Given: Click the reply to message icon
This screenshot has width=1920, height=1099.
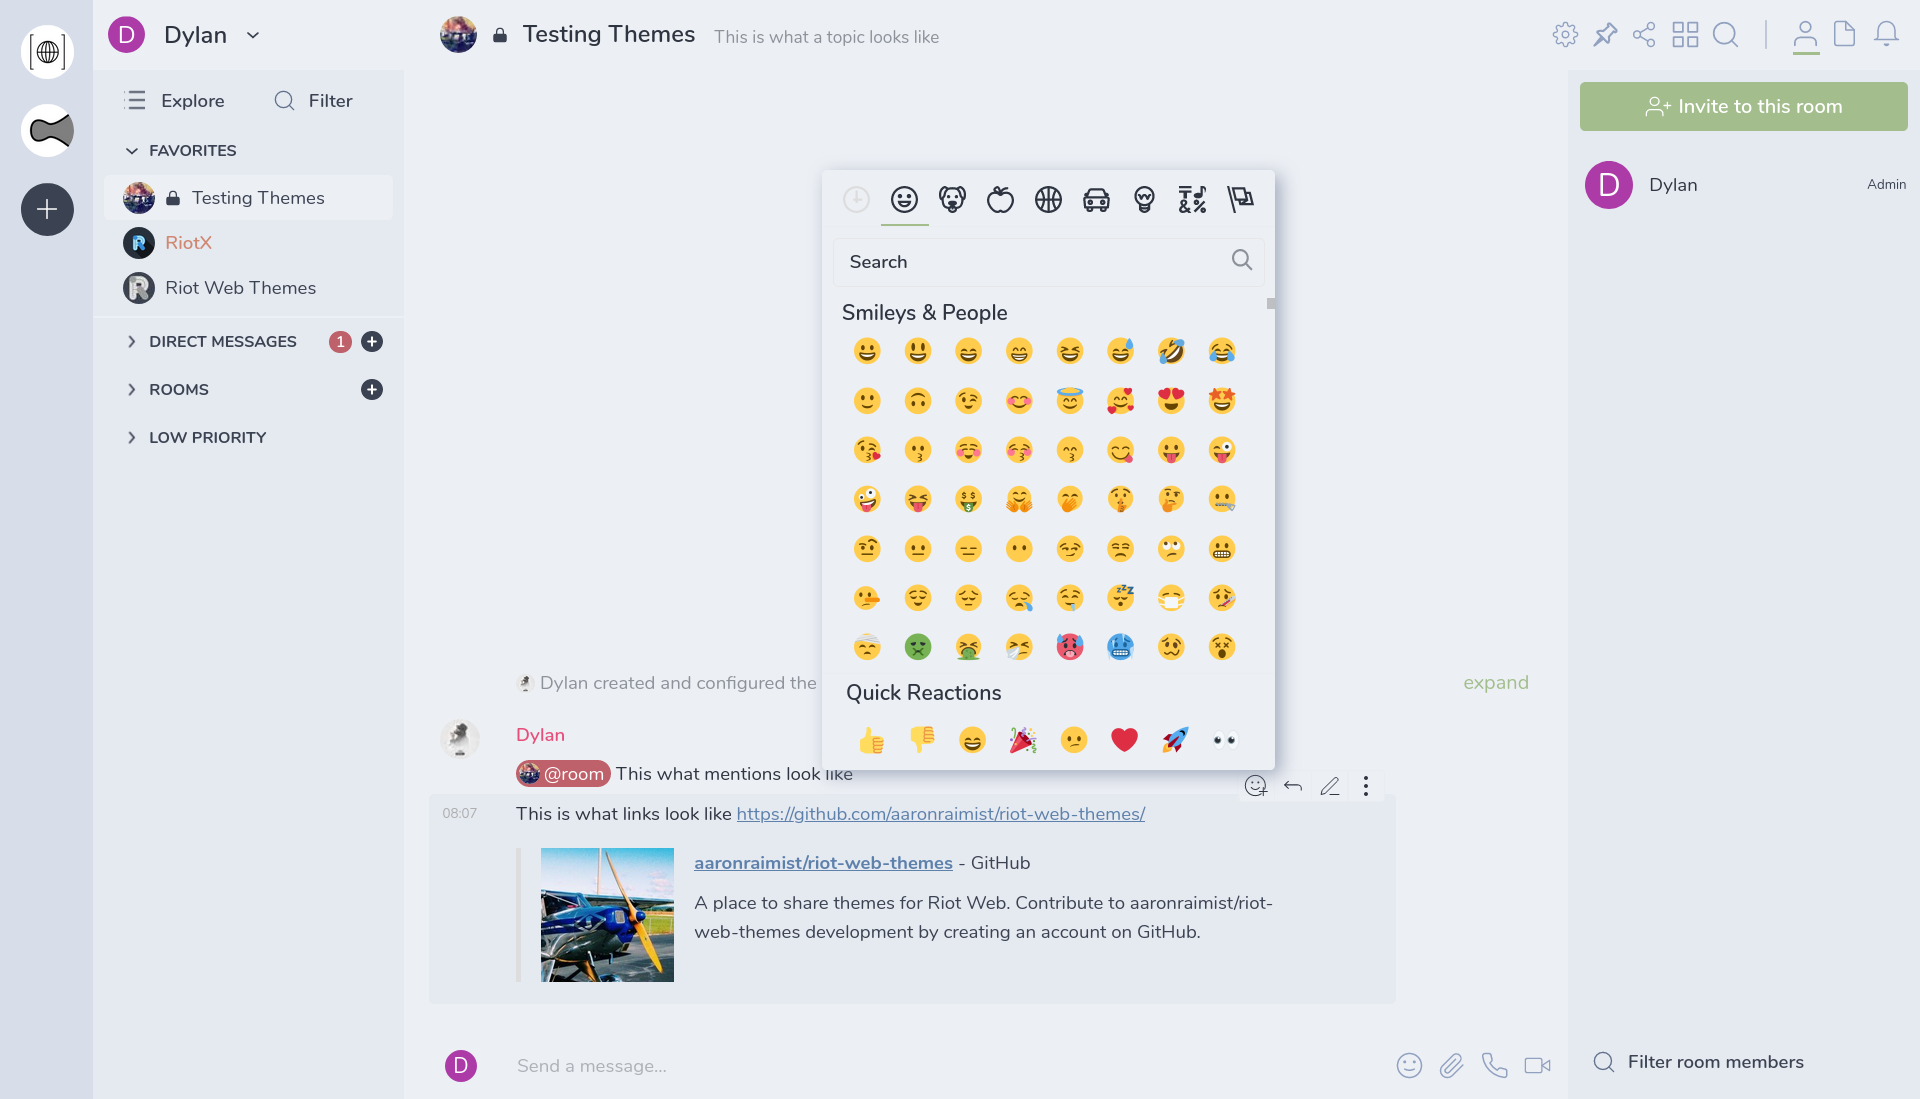Looking at the screenshot, I should [1294, 786].
